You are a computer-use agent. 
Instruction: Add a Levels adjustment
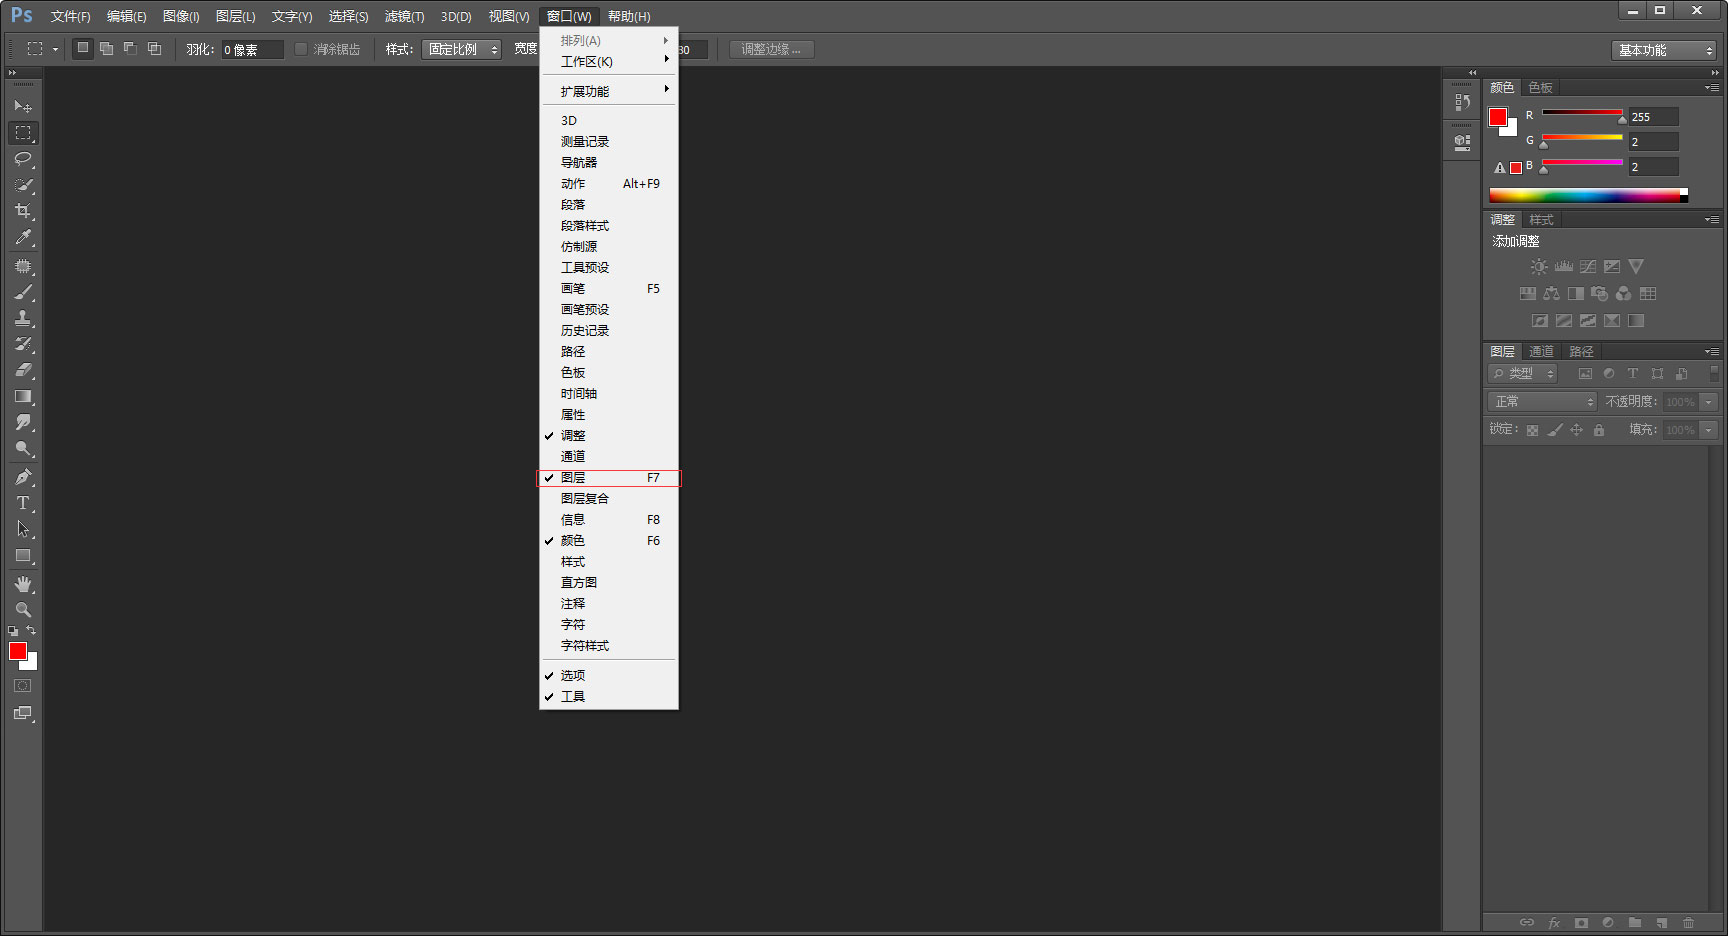(x=1564, y=267)
